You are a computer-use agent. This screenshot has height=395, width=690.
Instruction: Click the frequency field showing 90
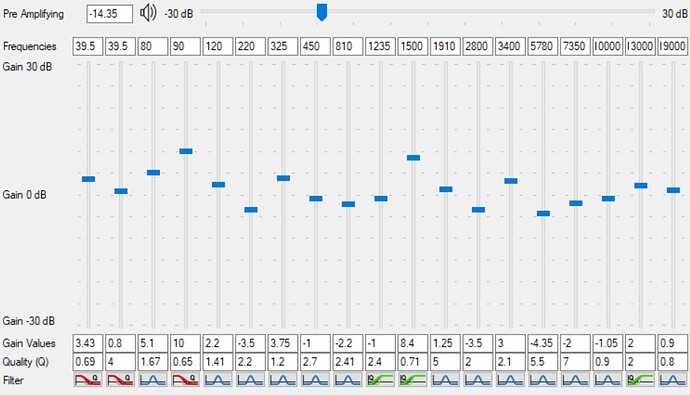click(x=185, y=46)
